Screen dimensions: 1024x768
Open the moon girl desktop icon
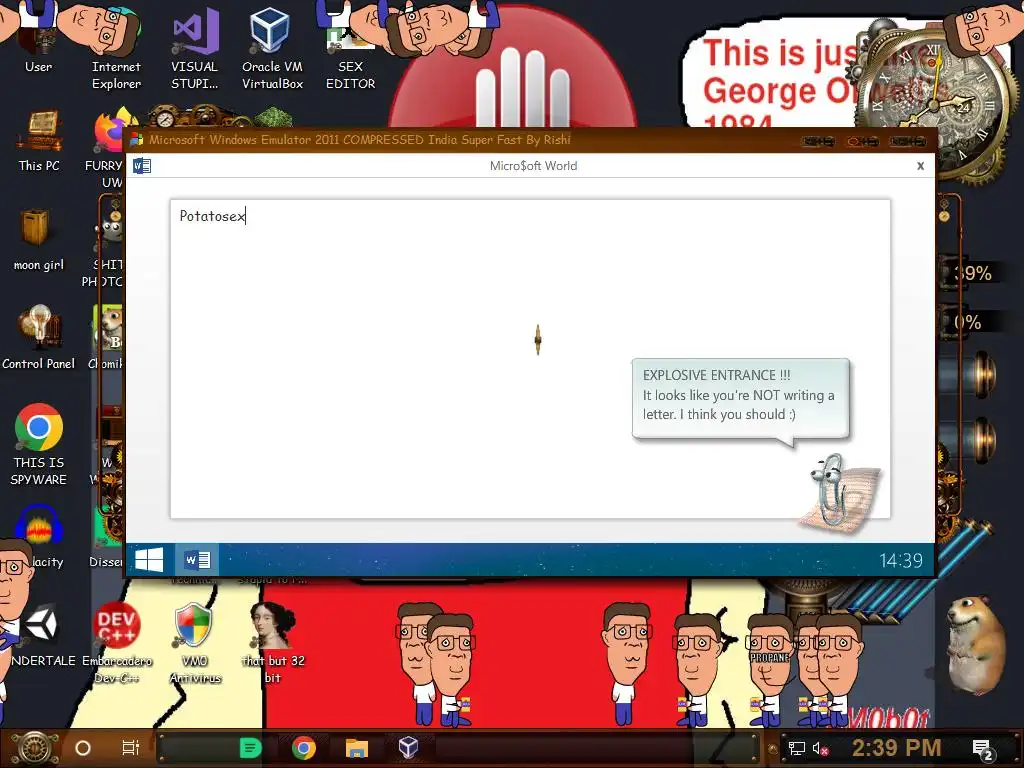point(39,240)
